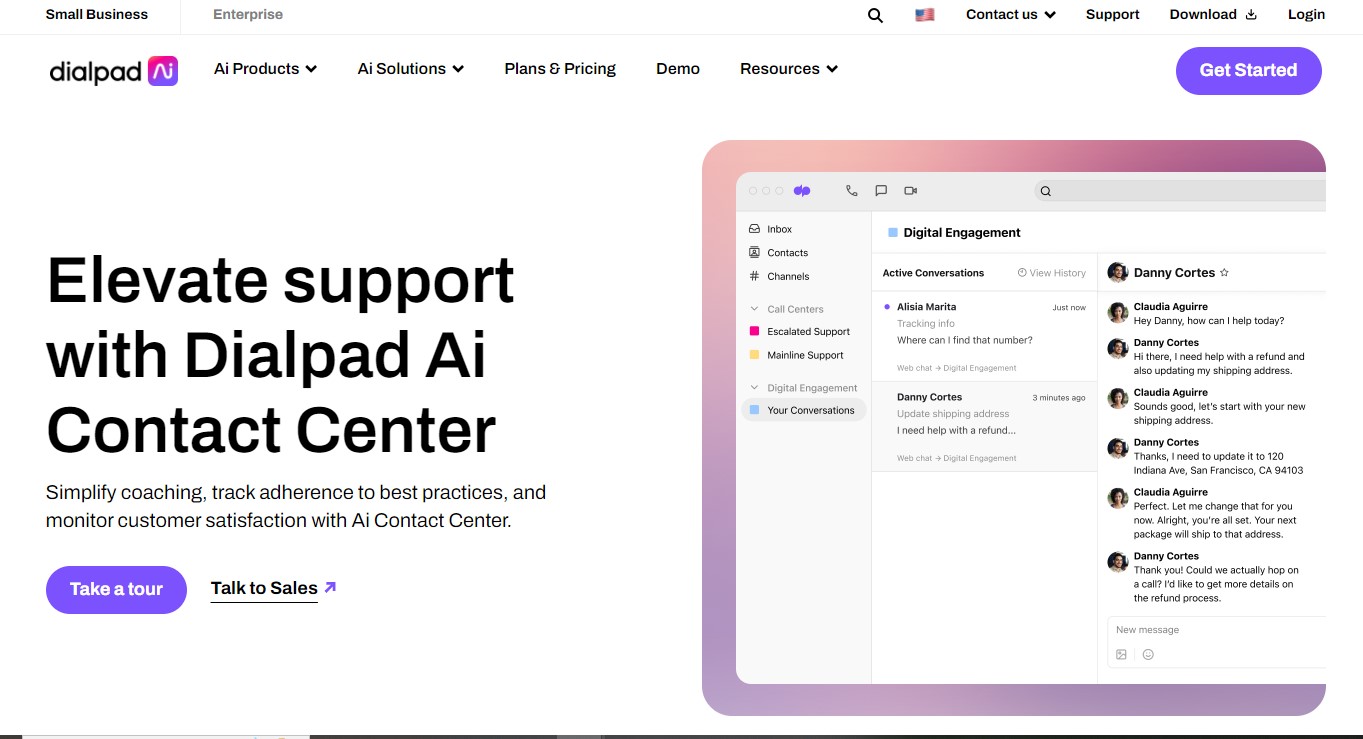This screenshot has width=1363, height=739.
Task: Collapse the Digital Engagement section
Action: 755,387
